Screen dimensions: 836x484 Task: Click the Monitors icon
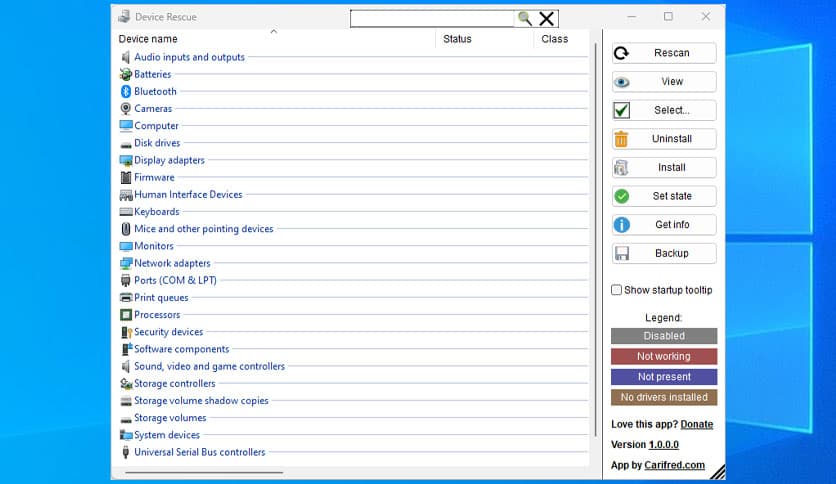126,246
